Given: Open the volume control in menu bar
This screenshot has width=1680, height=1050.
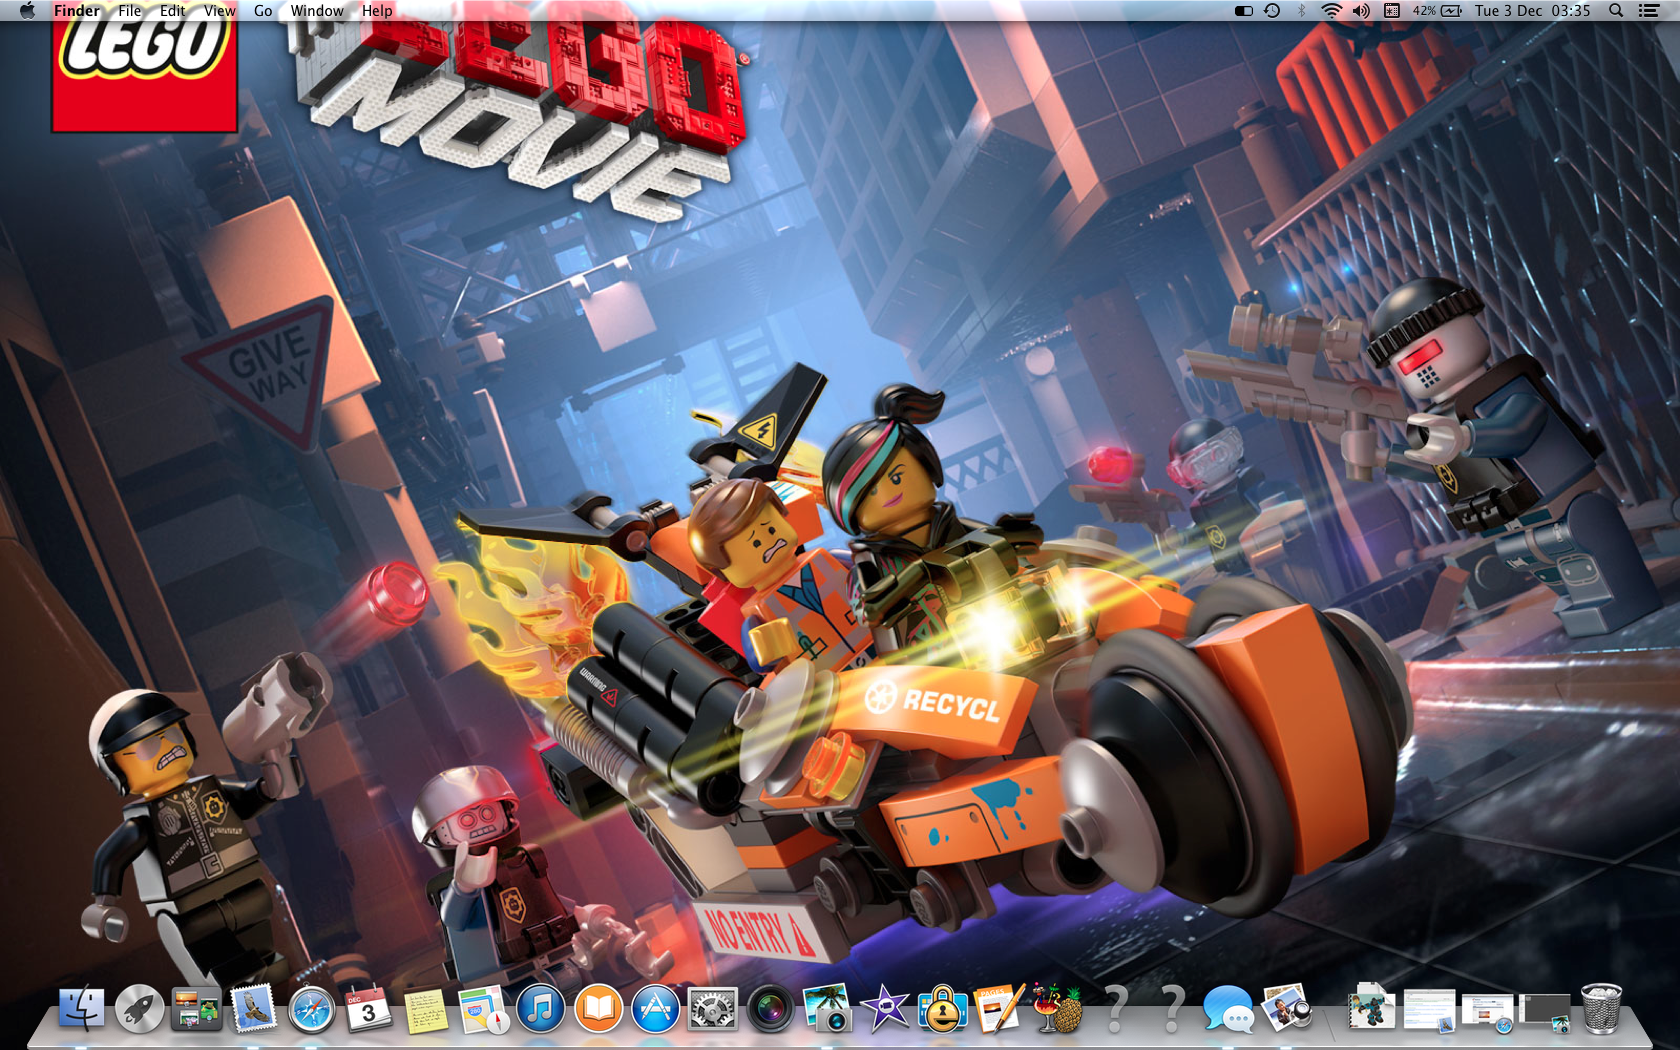Looking at the screenshot, I should coord(1361,11).
